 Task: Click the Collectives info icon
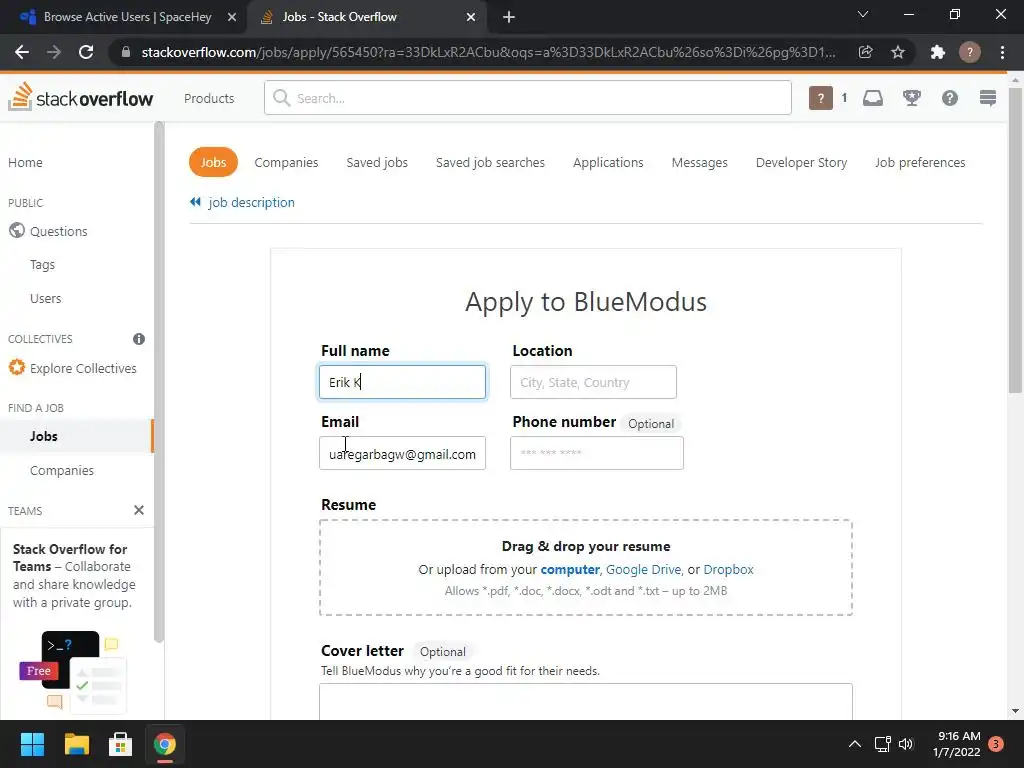[138, 339]
